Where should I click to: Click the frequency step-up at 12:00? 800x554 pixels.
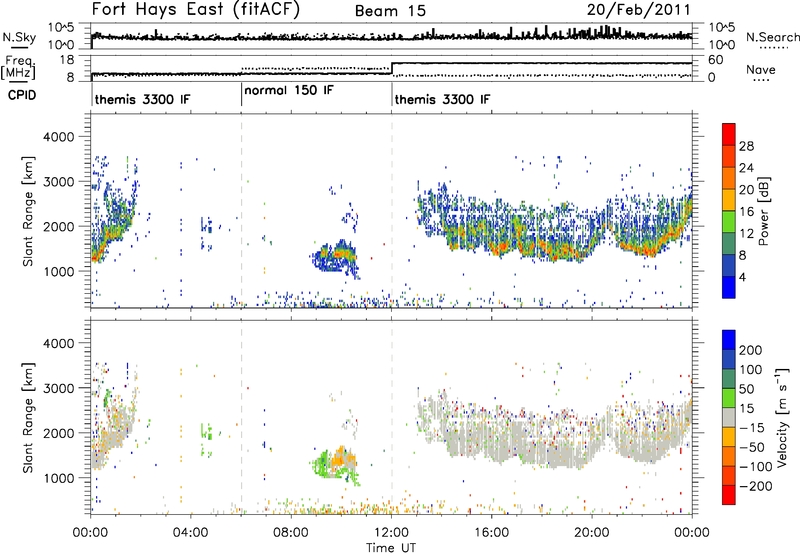click(391, 68)
